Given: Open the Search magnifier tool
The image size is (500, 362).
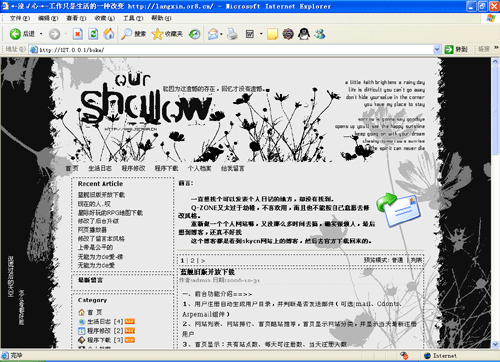Looking at the screenshot, I should click(x=126, y=34).
